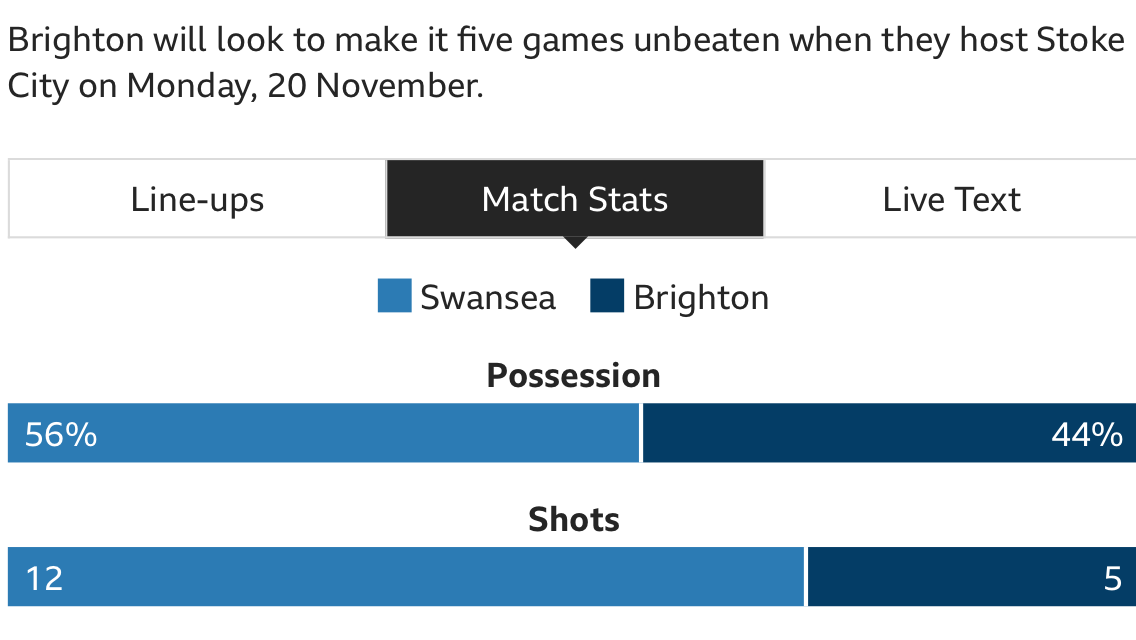Image resolution: width=1136 pixels, height=640 pixels.
Task: Click the Stoke City fixture paragraph
Action: coord(565,62)
